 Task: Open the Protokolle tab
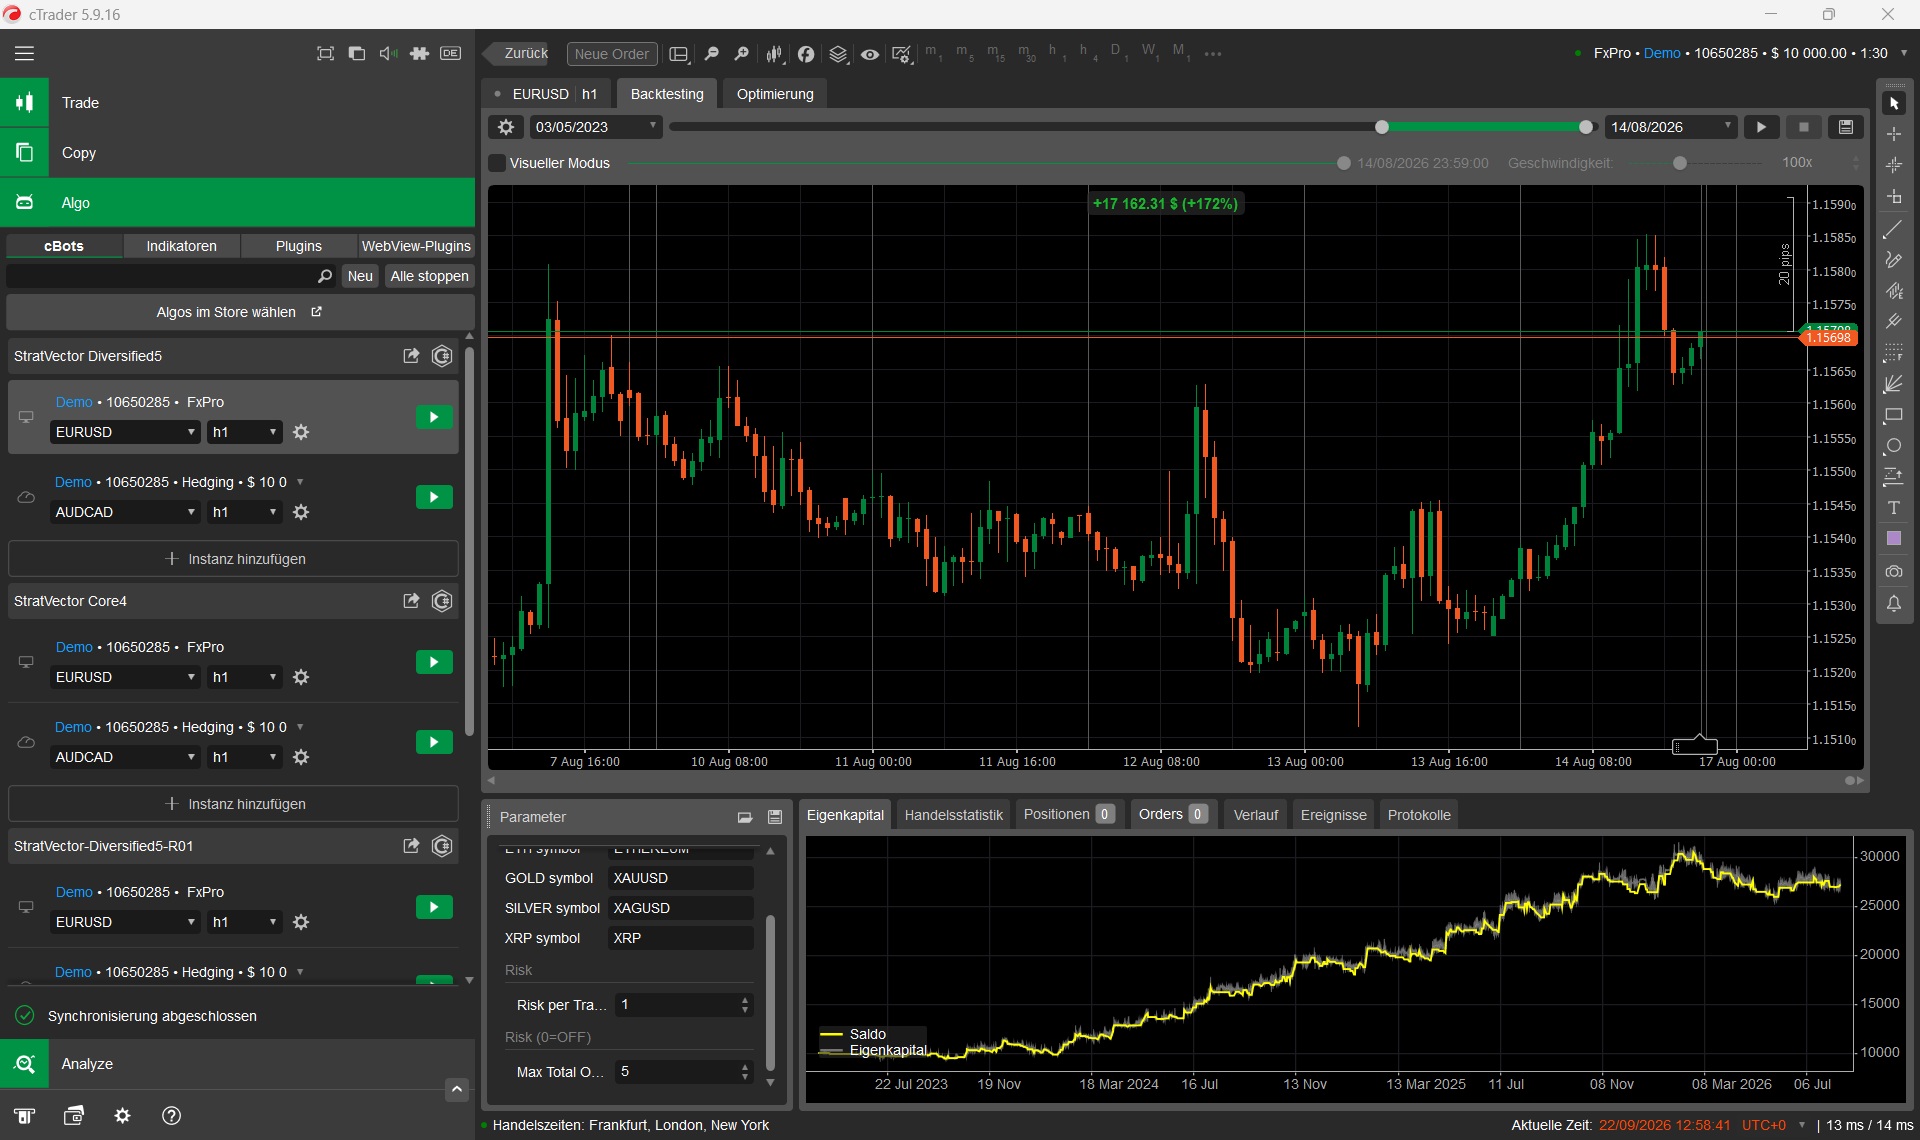pos(1419,815)
